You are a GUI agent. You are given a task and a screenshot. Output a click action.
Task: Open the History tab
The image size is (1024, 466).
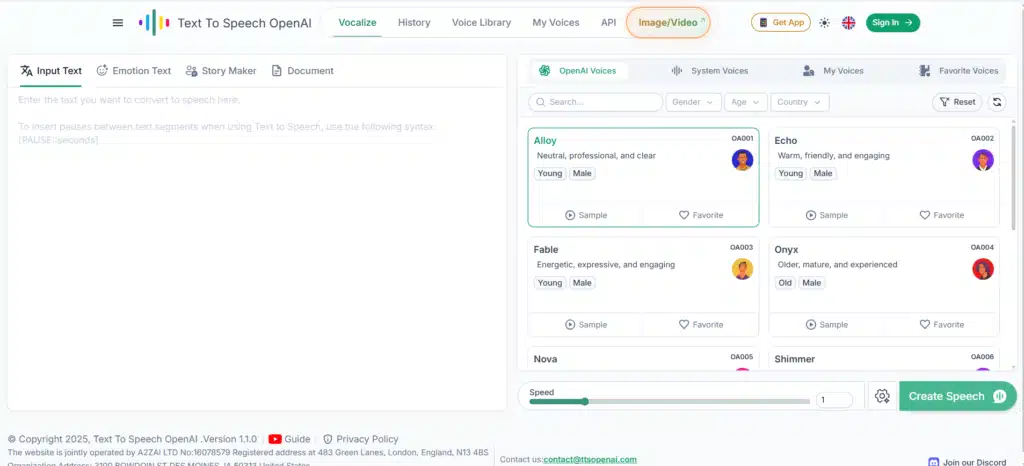pyautogui.click(x=414, y=22)
